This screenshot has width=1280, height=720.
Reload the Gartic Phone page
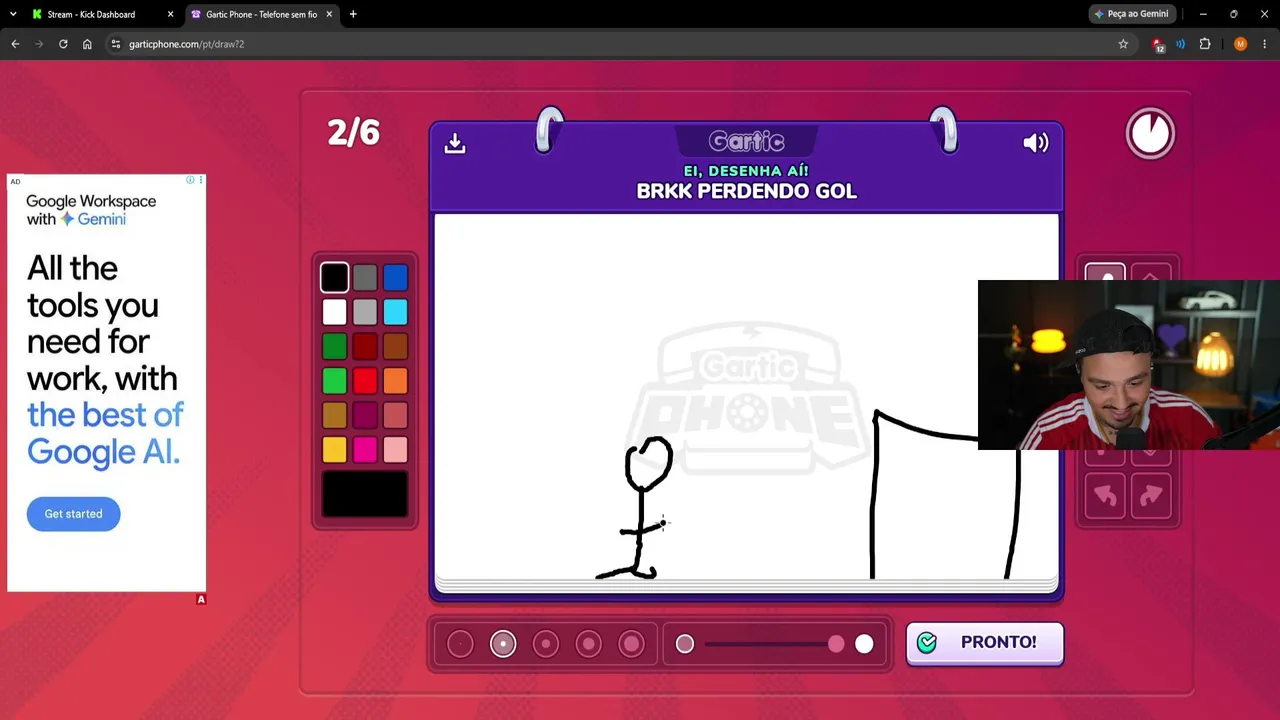pyautogui.click(x=63, y=44)
